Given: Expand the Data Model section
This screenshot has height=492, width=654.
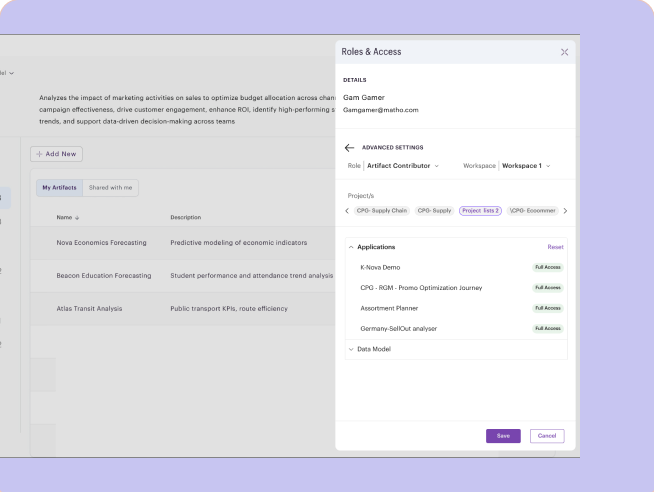Looking at the screenshot, I should pos(351,349).
